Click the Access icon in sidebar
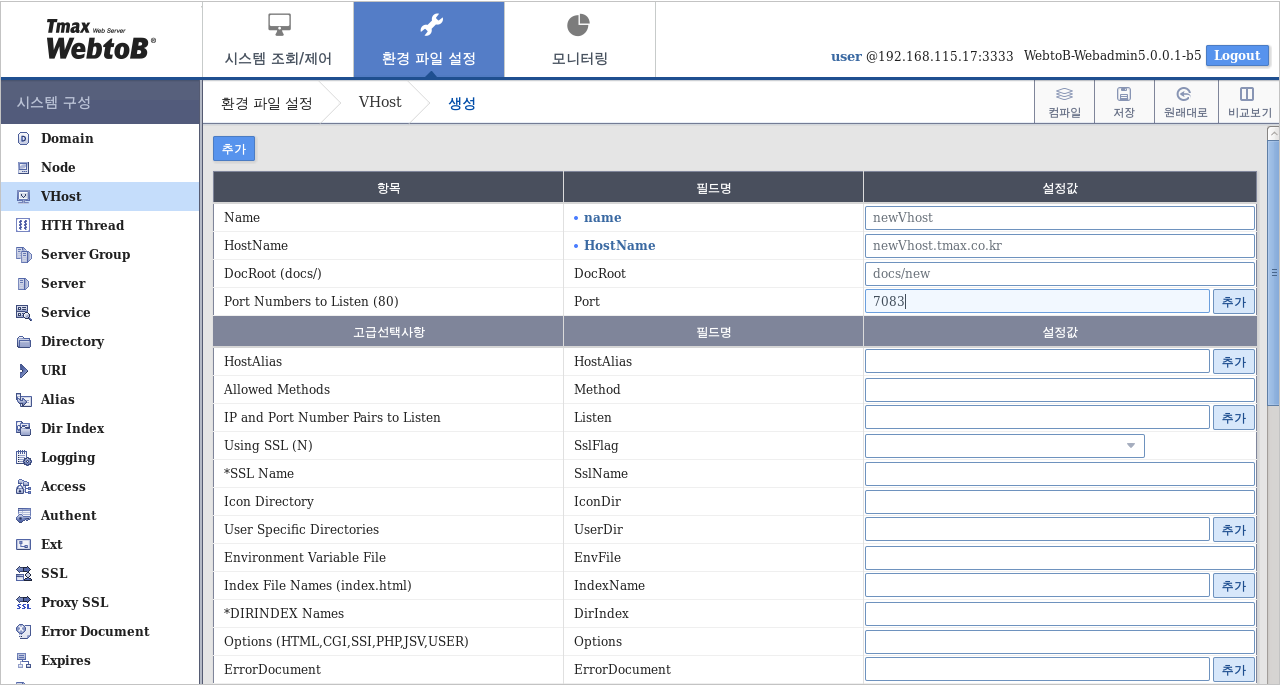The width and height of the screenshot is (1282, 690). 23,487
